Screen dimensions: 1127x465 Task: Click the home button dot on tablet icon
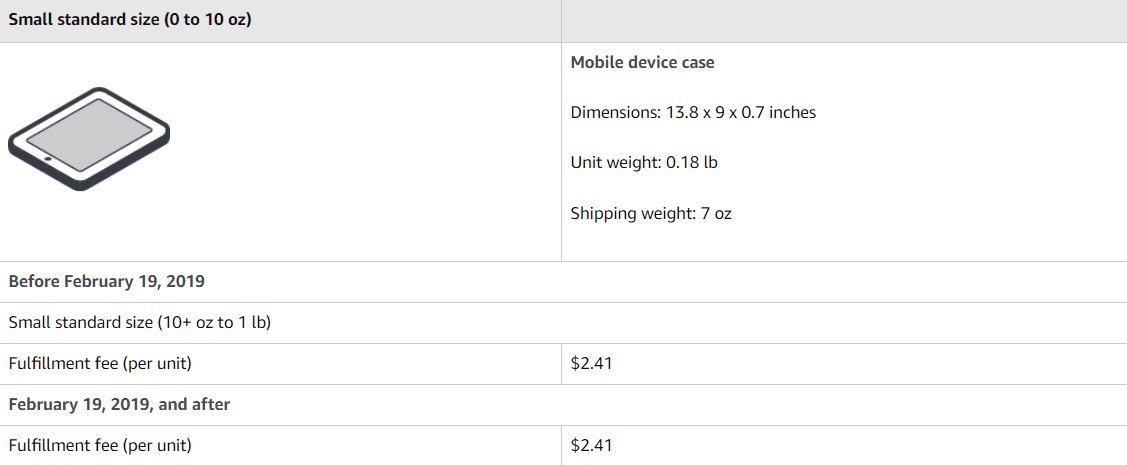(x=47, y=158)
